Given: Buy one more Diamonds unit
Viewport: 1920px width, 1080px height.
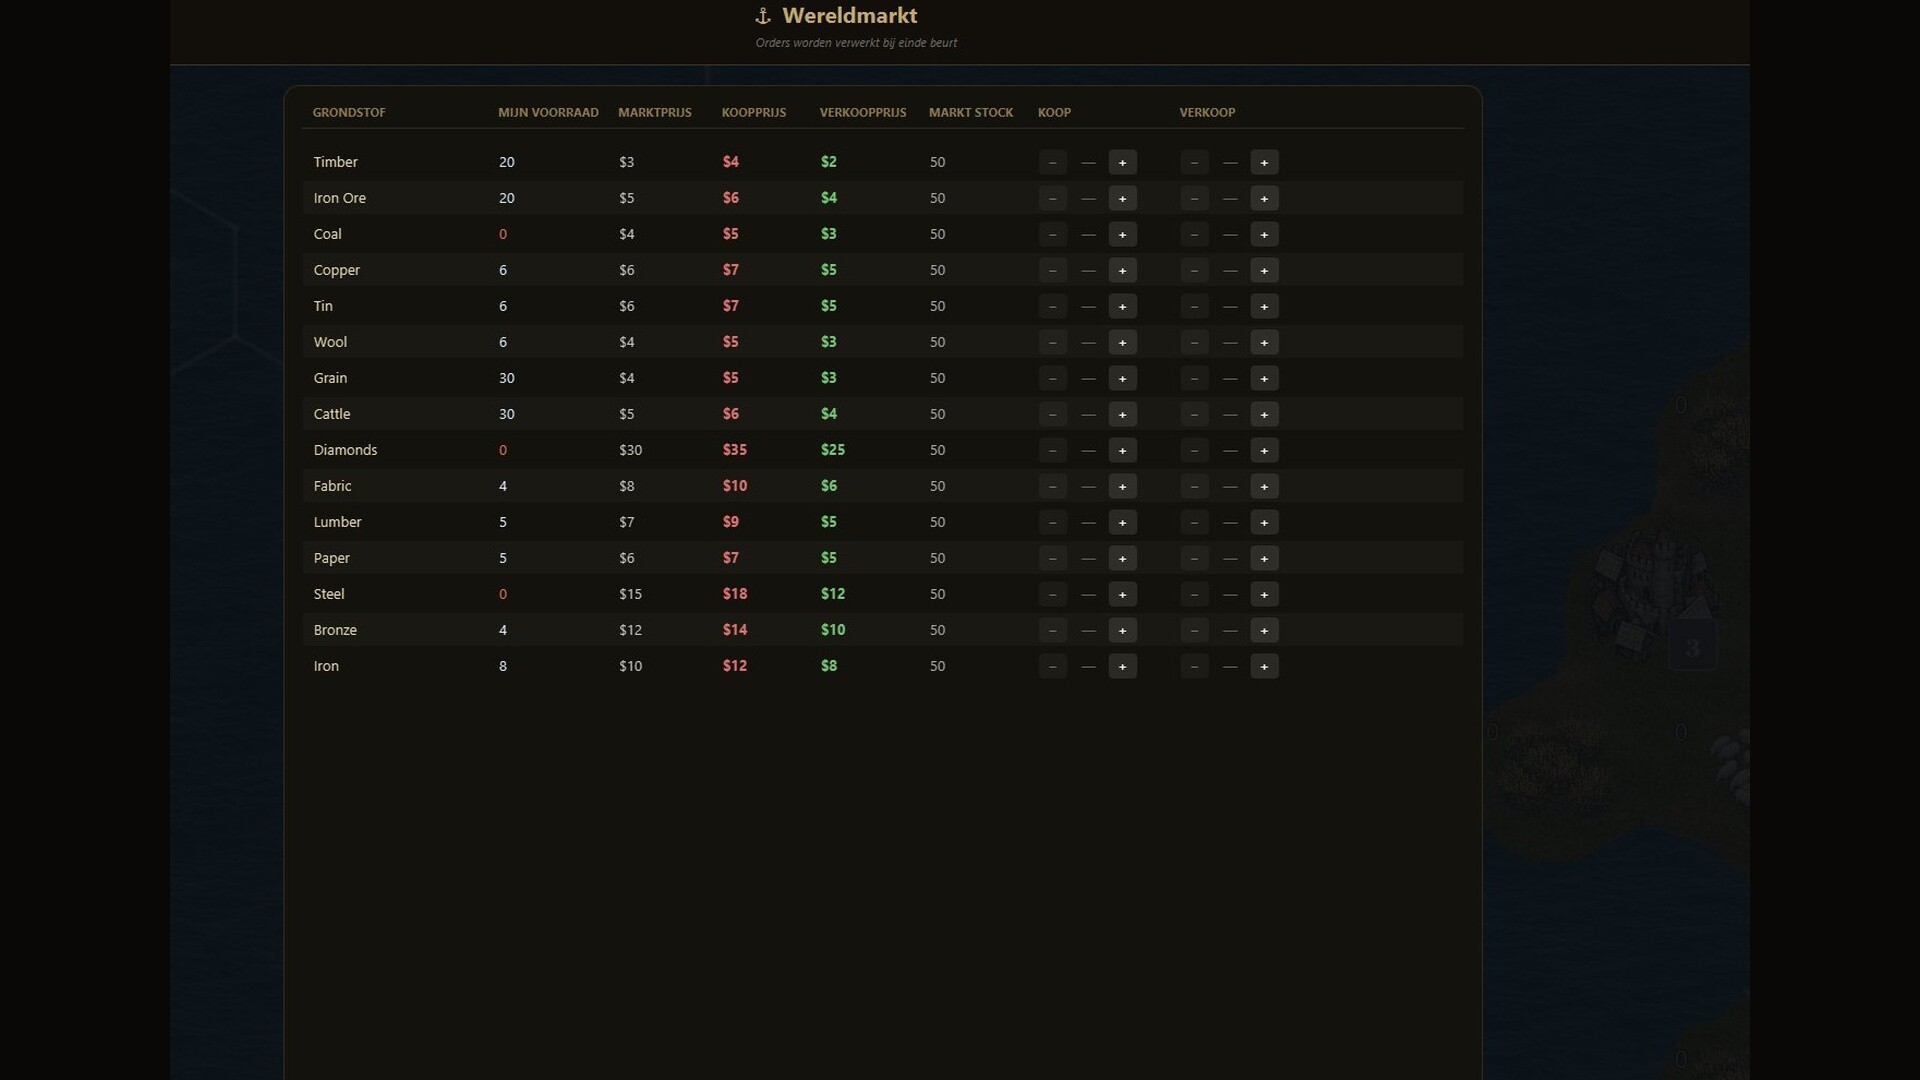Looking at the screenshot, I should [x=1122, y=450].
